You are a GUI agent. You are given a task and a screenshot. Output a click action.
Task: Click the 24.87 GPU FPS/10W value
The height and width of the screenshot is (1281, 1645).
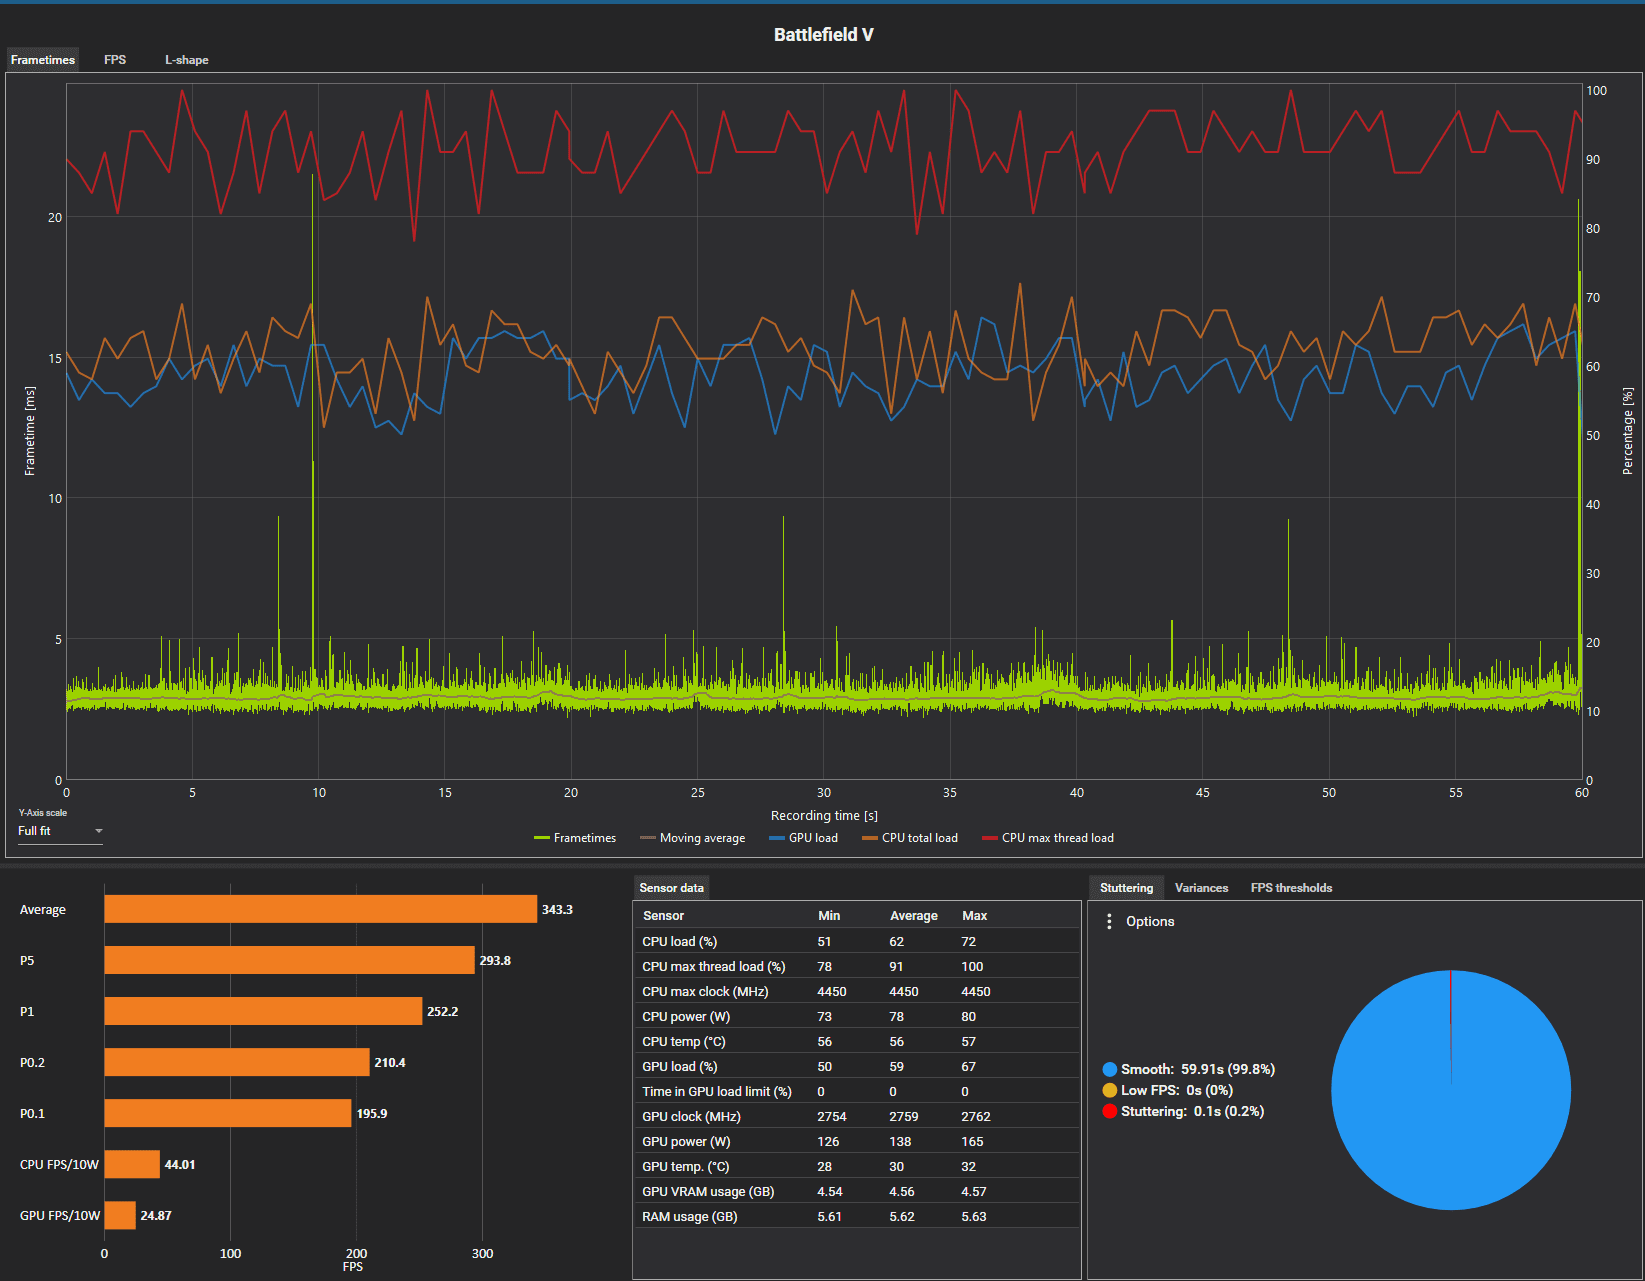point(156,1215)
